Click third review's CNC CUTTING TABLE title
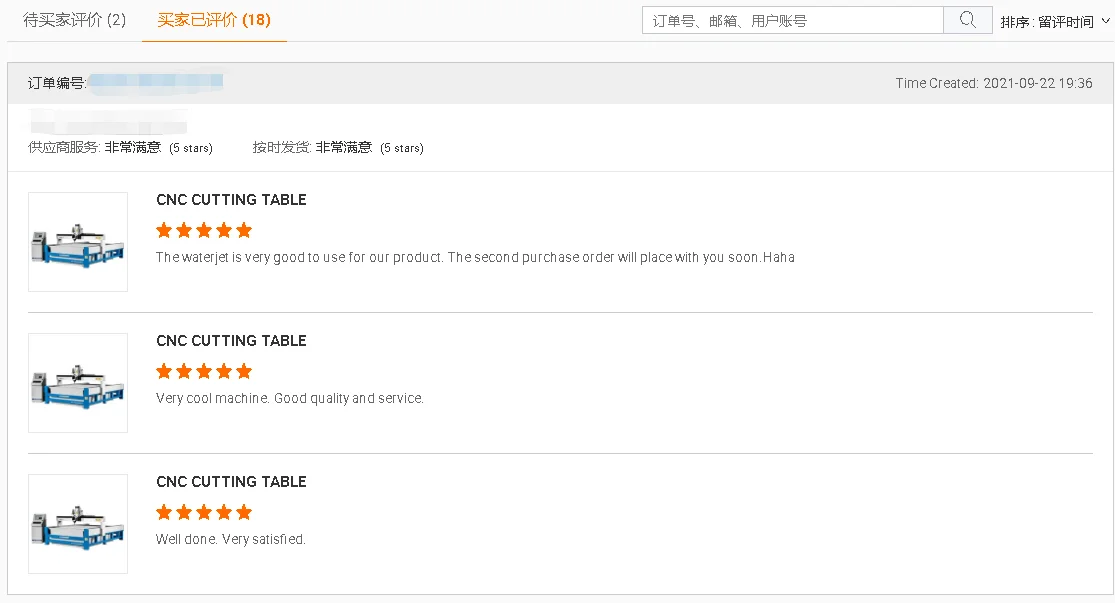This screenshot has height=603, width=1115. click(231, 482)
